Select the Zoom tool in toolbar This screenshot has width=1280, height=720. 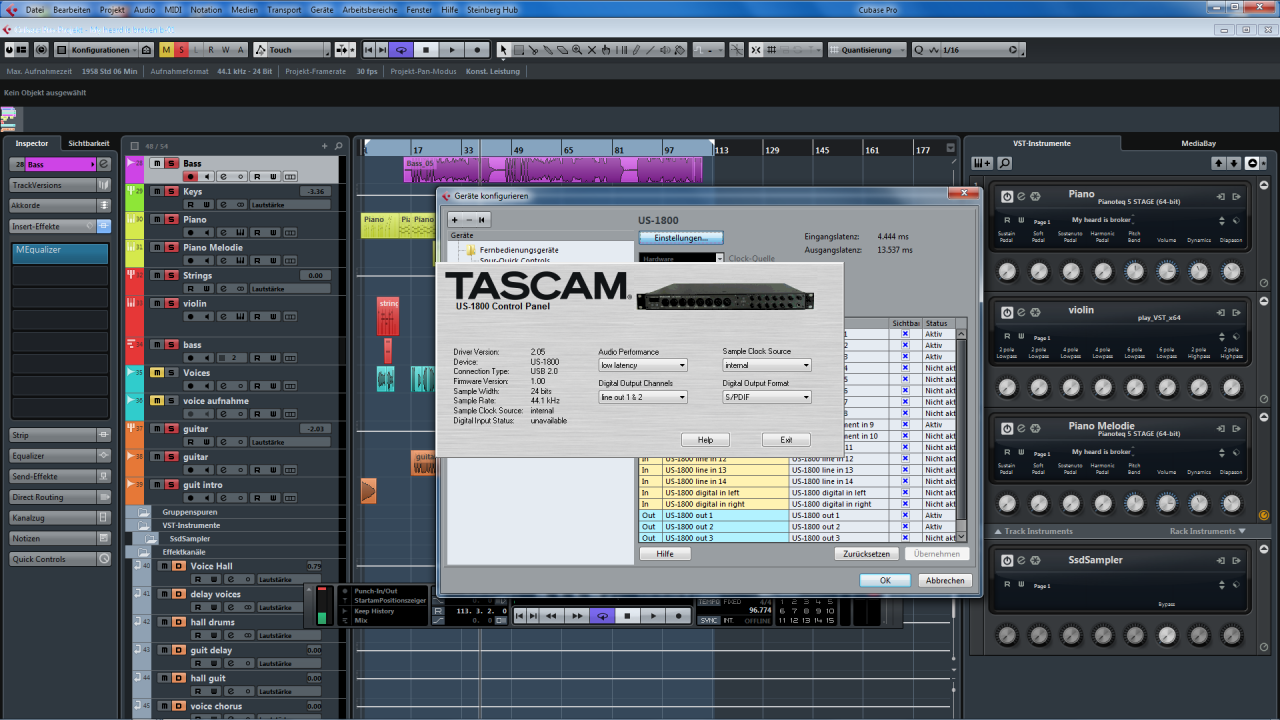pyautogui.click(x=577, y=50)
